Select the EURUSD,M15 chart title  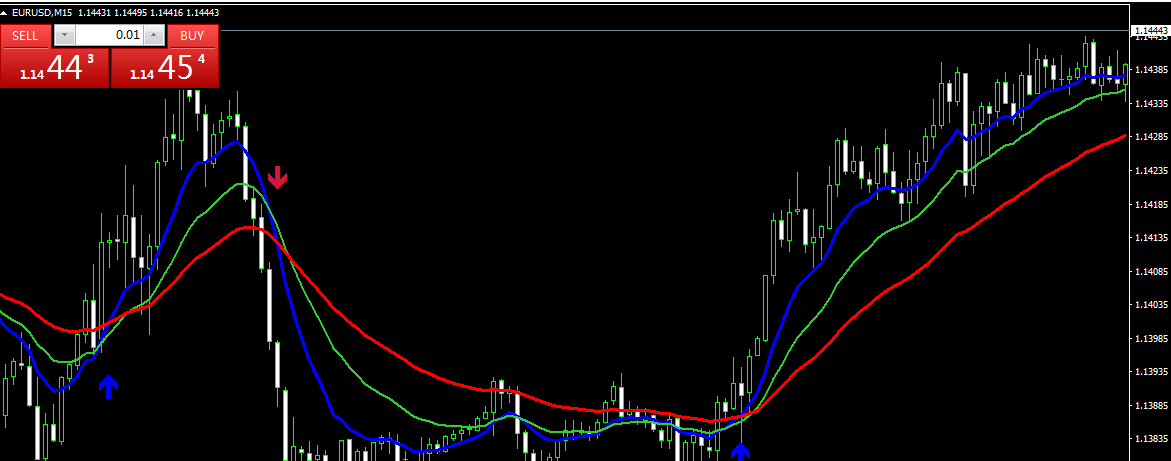coord(42,13)
